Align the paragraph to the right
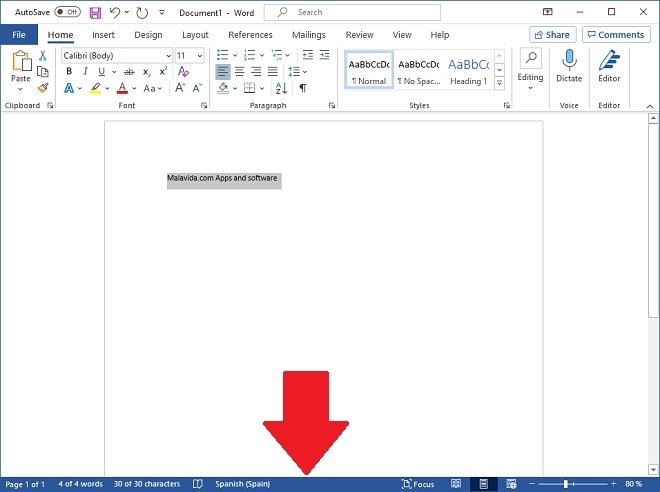 (x=256, y=72)
